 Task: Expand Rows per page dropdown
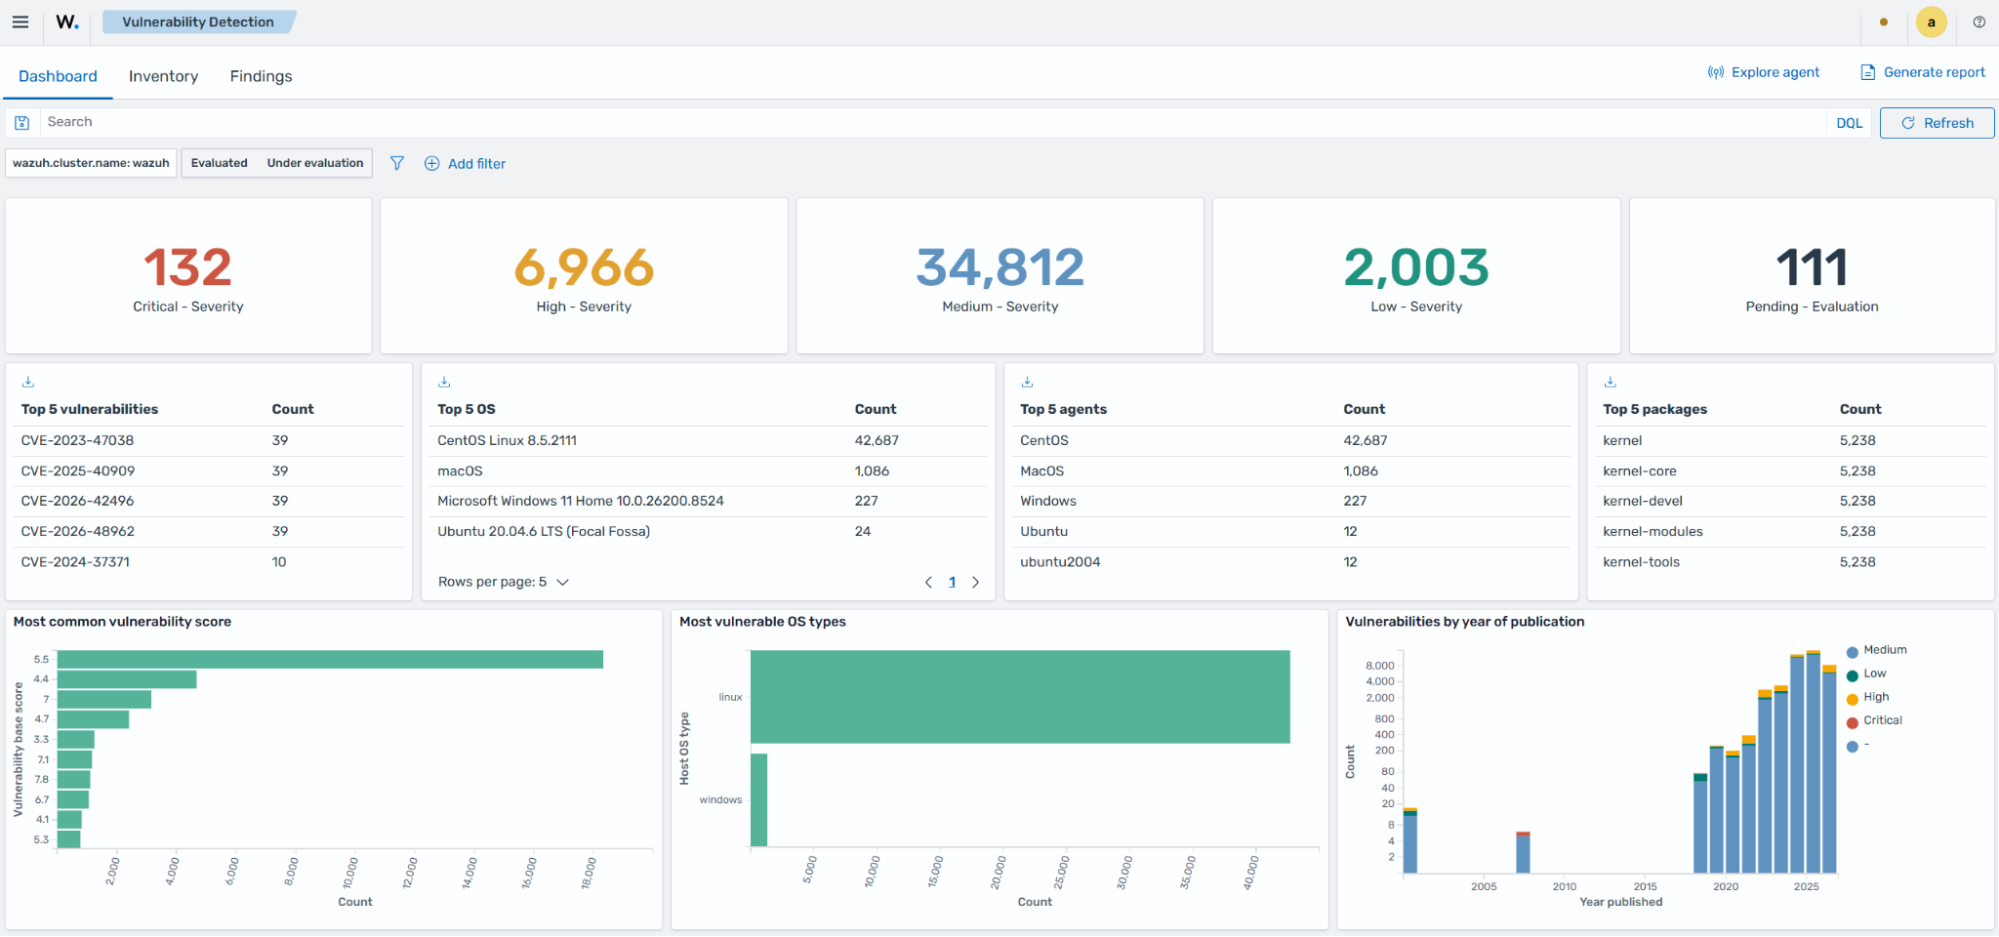[x=503, y=582]
